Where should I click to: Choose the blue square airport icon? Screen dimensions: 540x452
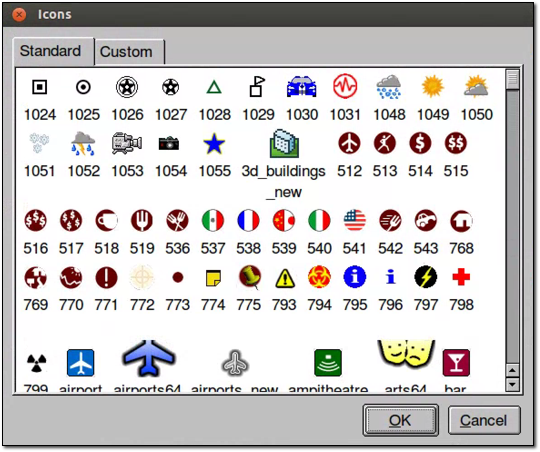point(81,363)
